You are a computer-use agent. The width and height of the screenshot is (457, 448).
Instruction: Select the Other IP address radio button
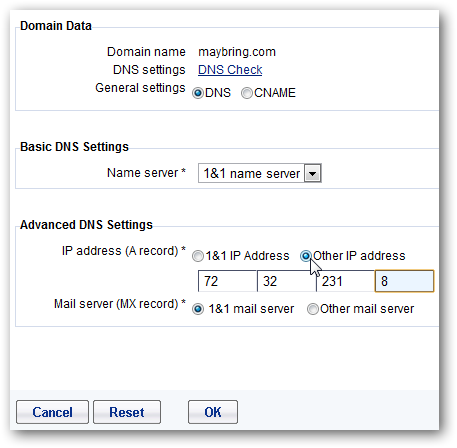coord(306,256)
